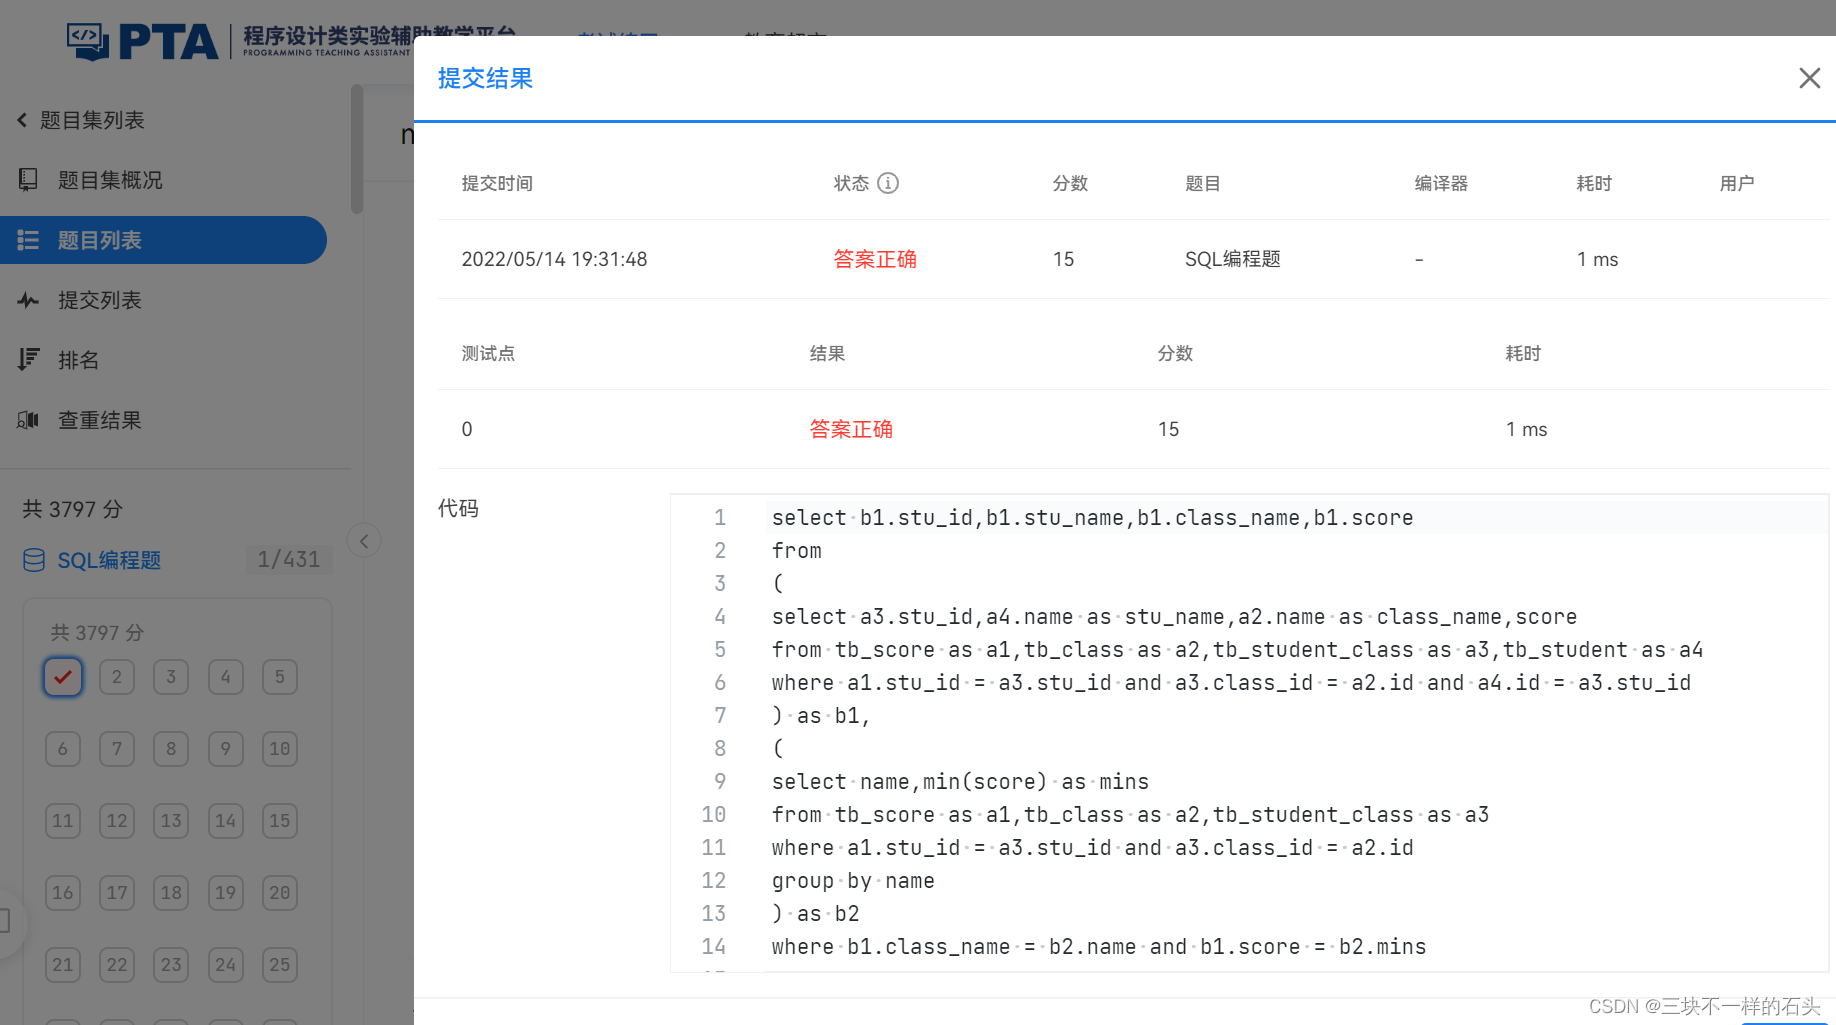
Task: Click the 排名 ranking icon
Action: [28, 359]
